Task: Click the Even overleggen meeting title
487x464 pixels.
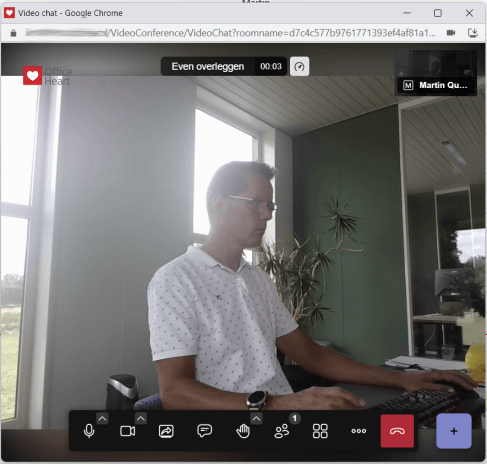Action: (208, 66)
